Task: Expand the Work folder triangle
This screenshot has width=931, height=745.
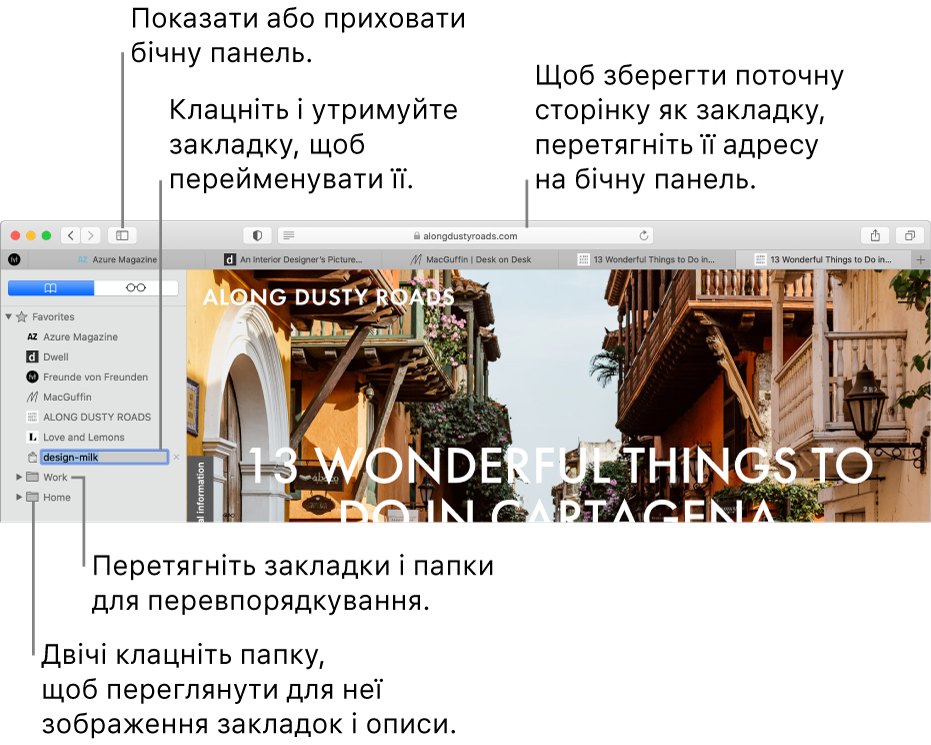Action: point(19,477)
